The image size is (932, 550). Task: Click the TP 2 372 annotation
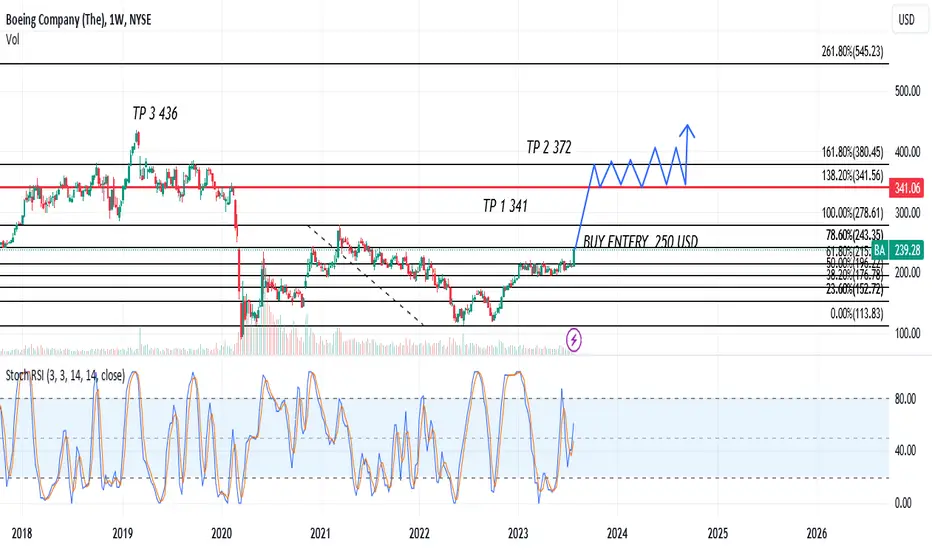click(549, 147)
